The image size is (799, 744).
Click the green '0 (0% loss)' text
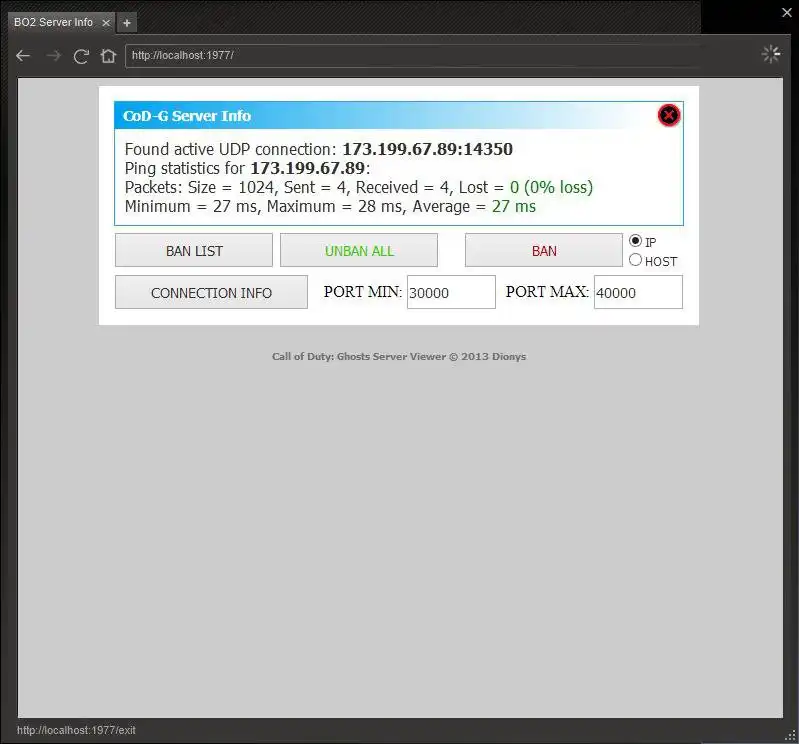[x=551, y=187]
